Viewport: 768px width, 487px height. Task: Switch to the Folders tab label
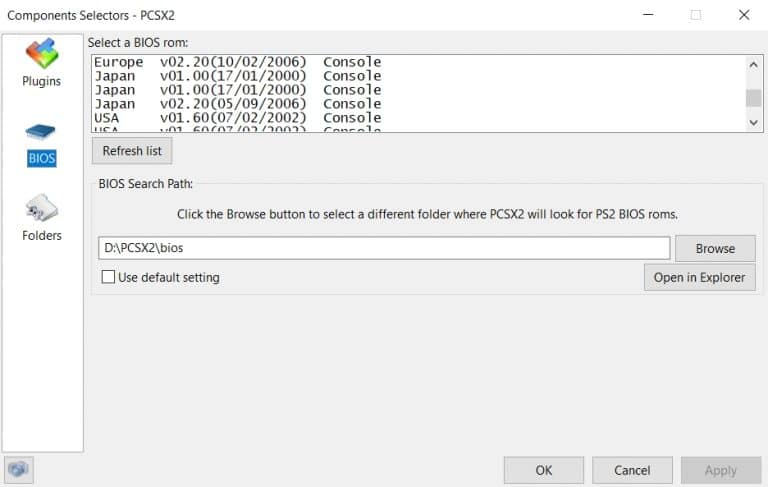tap(42, 236)
